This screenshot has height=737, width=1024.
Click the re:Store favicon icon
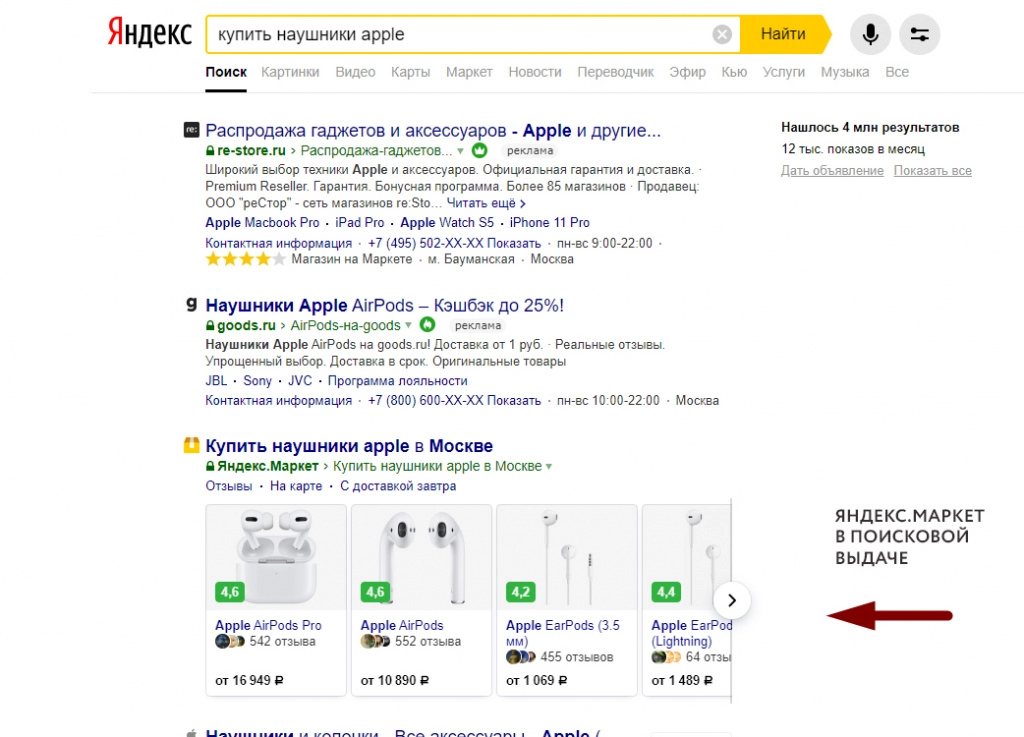coord(191,130)
